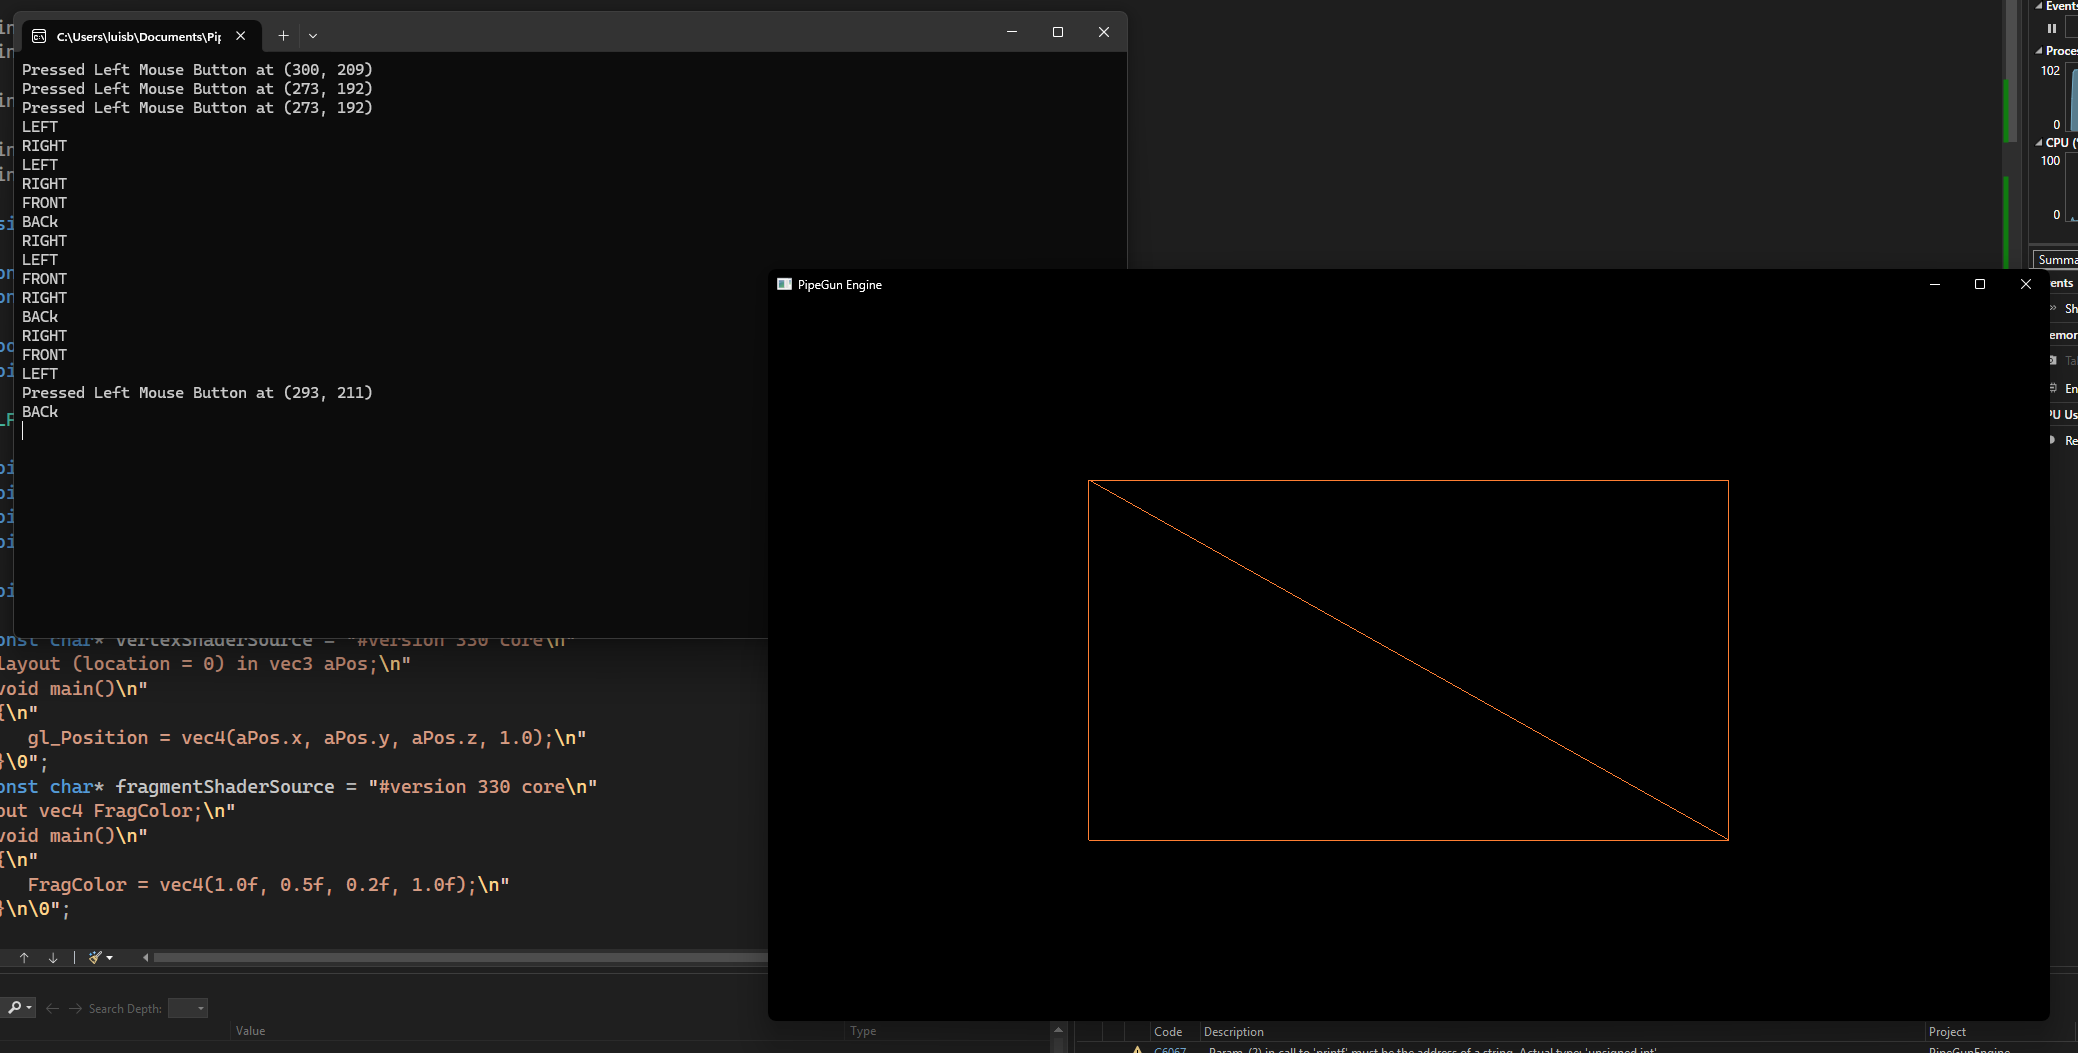Close the C:\Users\luisb terminal tab
This screenshot has height=1053, width=2078.
240,36
